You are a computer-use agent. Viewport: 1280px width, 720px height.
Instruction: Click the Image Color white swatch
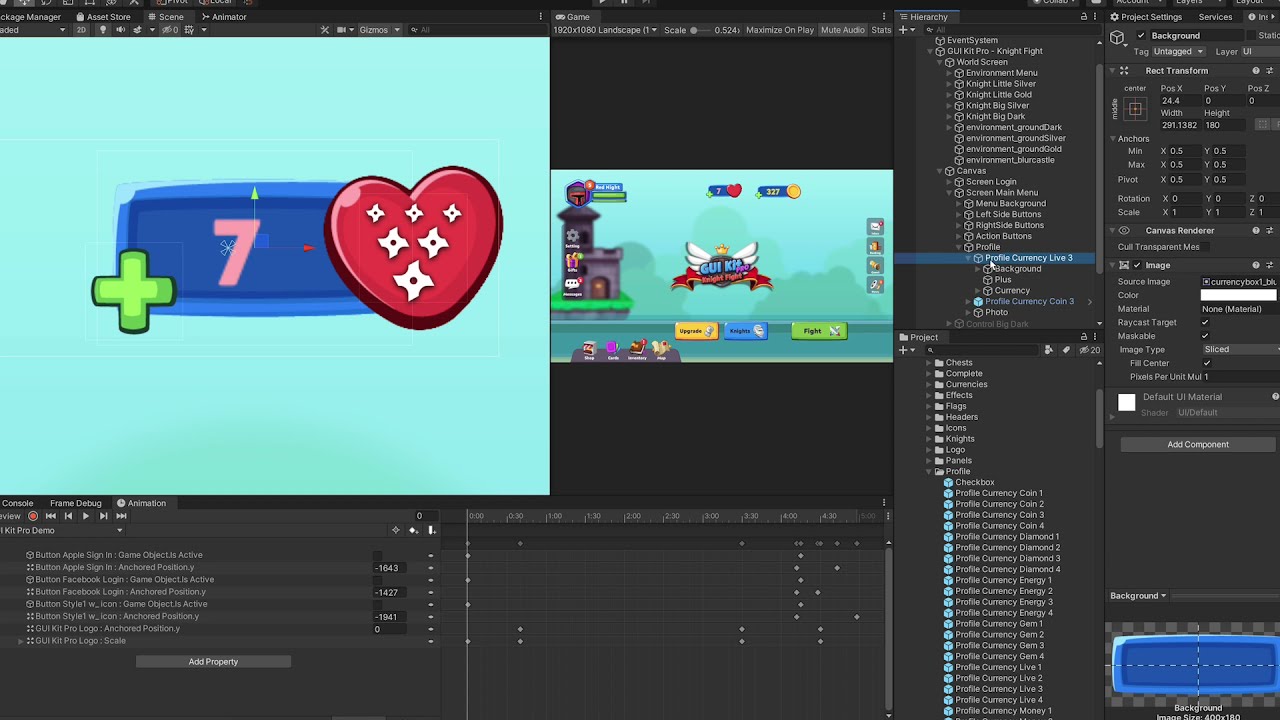[x=1240, y=295]
